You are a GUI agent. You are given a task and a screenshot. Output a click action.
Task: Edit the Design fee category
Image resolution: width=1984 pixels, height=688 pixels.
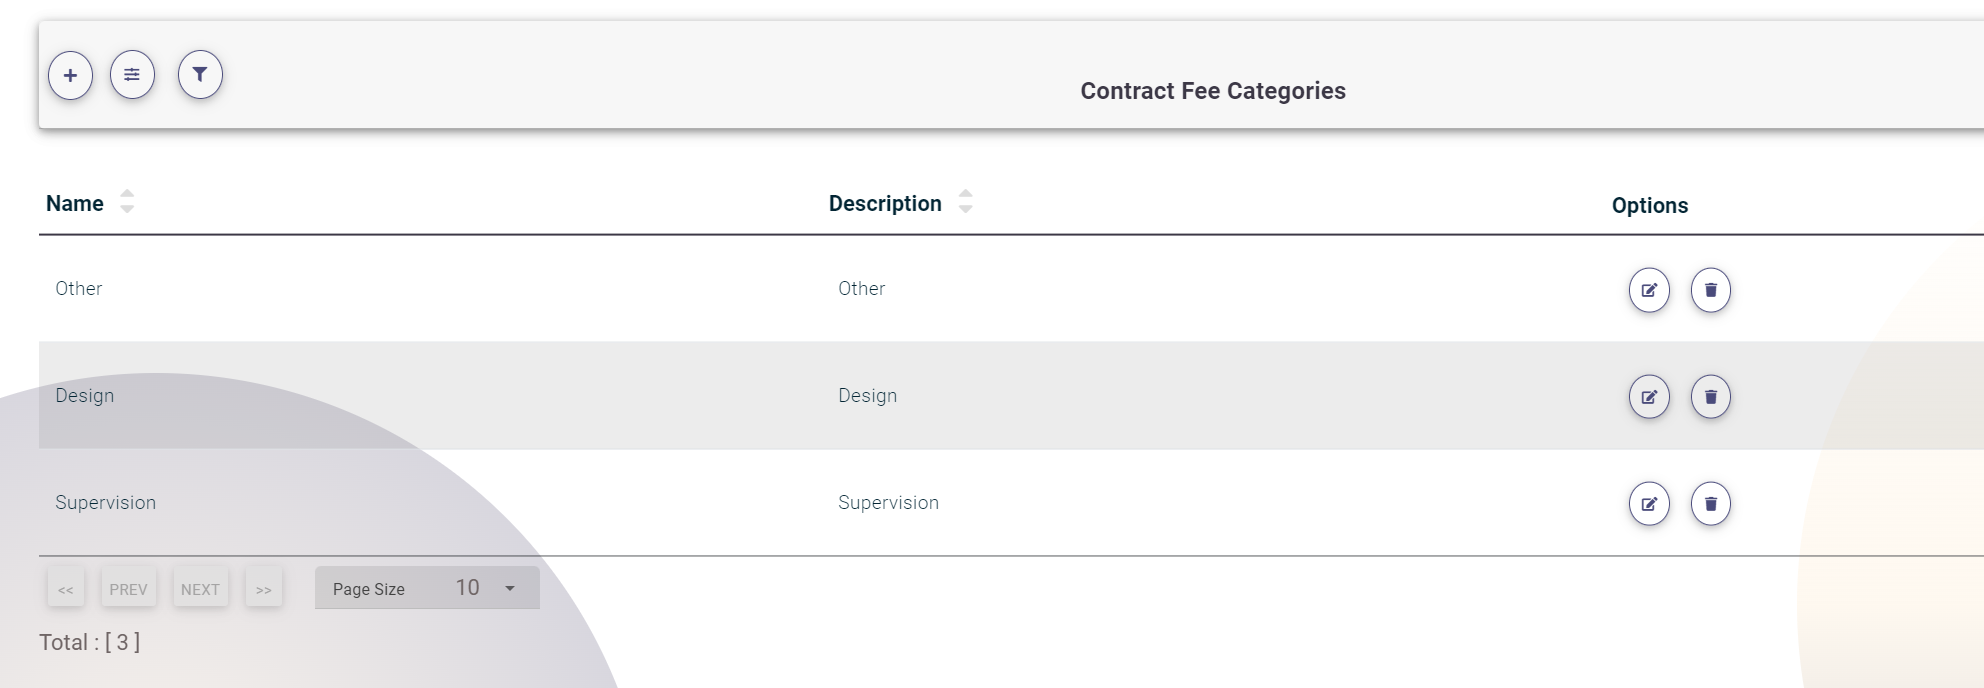pos(1649,397)
